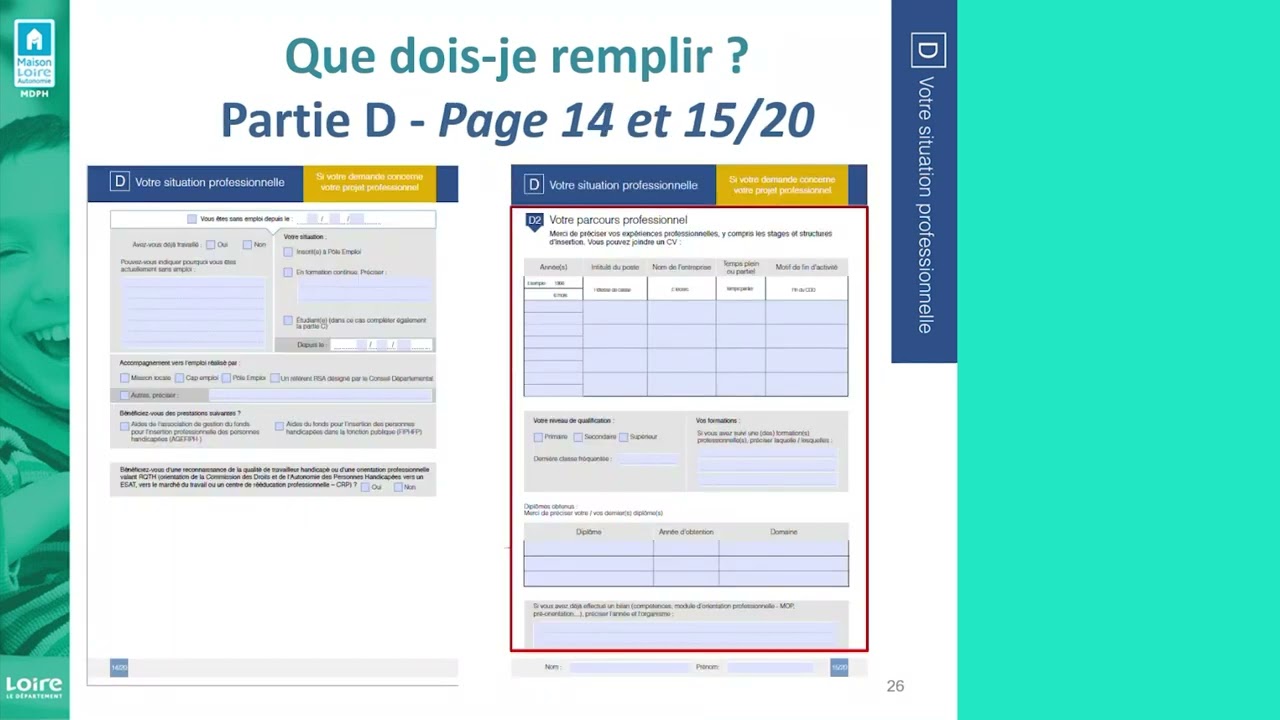The height and width of the screenshot is (720, 1280).
Task: Click the 'Nom' field at page bottom
Action: (630, 667)
